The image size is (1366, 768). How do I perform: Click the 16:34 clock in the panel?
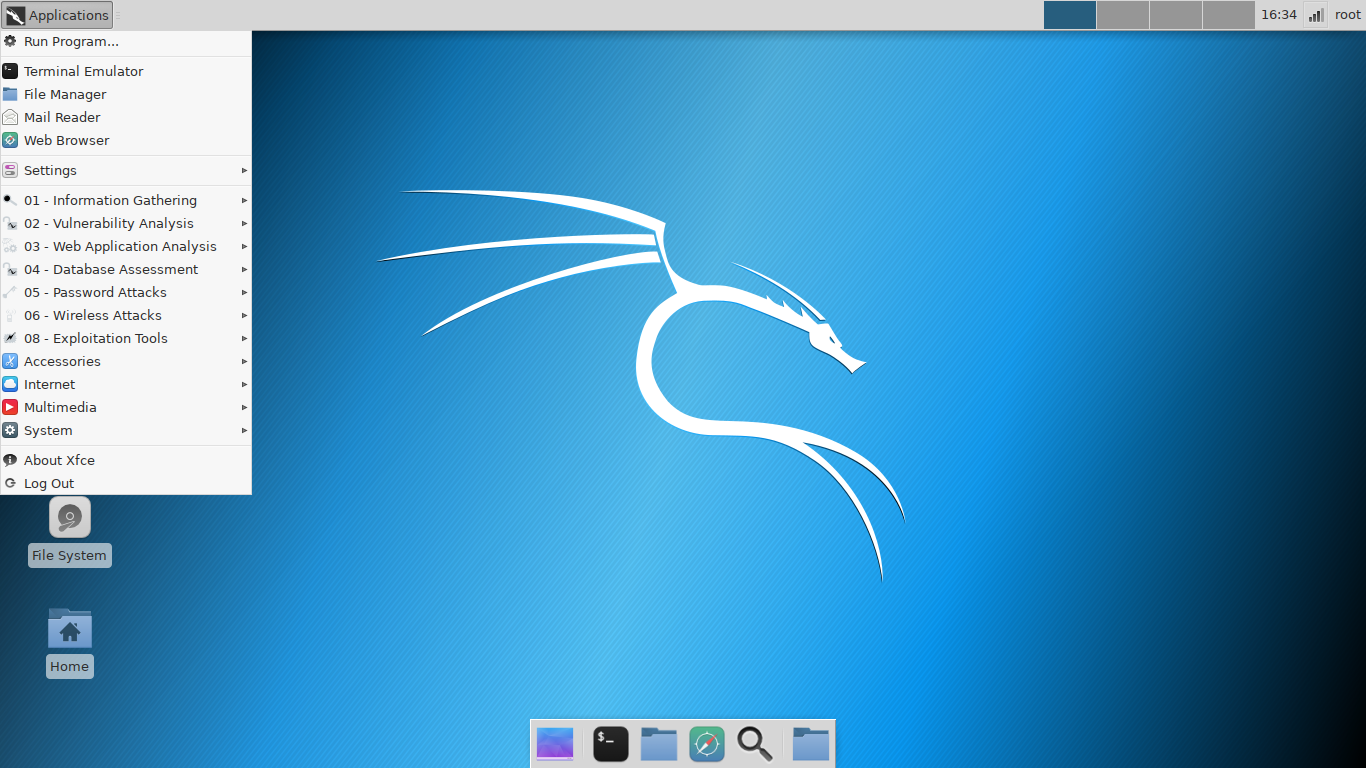point(1279,15)
